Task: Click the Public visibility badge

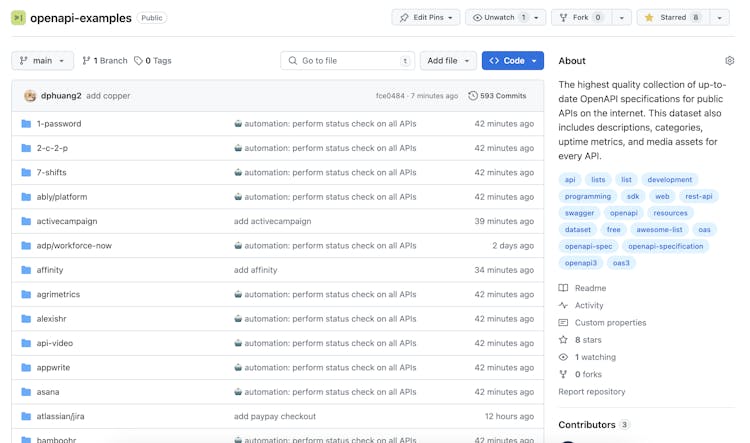Action: [152, 18]
